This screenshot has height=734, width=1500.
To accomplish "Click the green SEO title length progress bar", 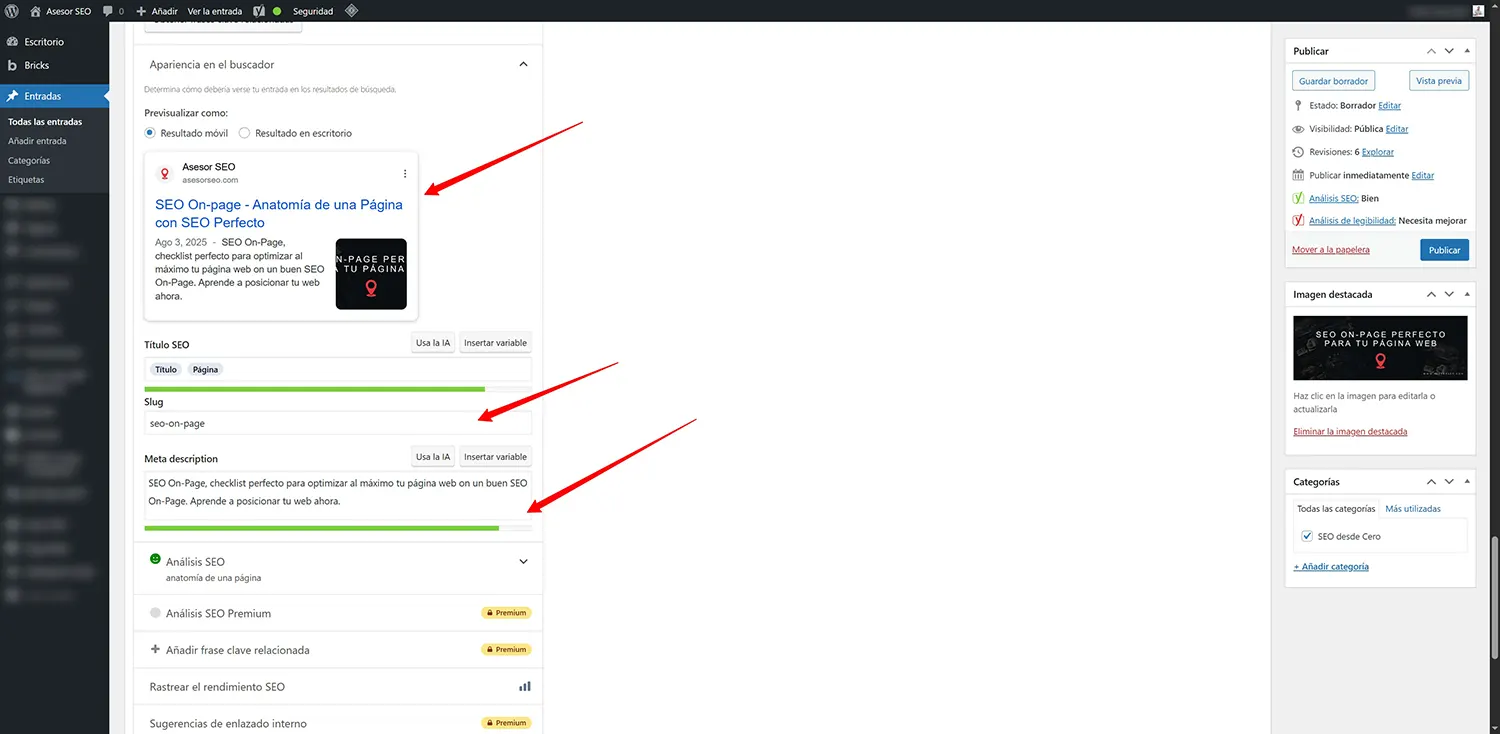I will [x=314, y=389].
